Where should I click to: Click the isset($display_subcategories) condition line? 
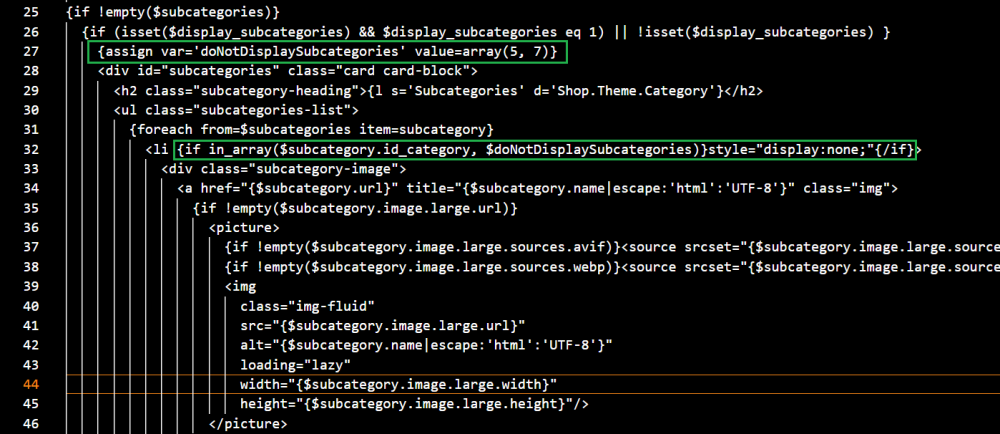[486, 32]
